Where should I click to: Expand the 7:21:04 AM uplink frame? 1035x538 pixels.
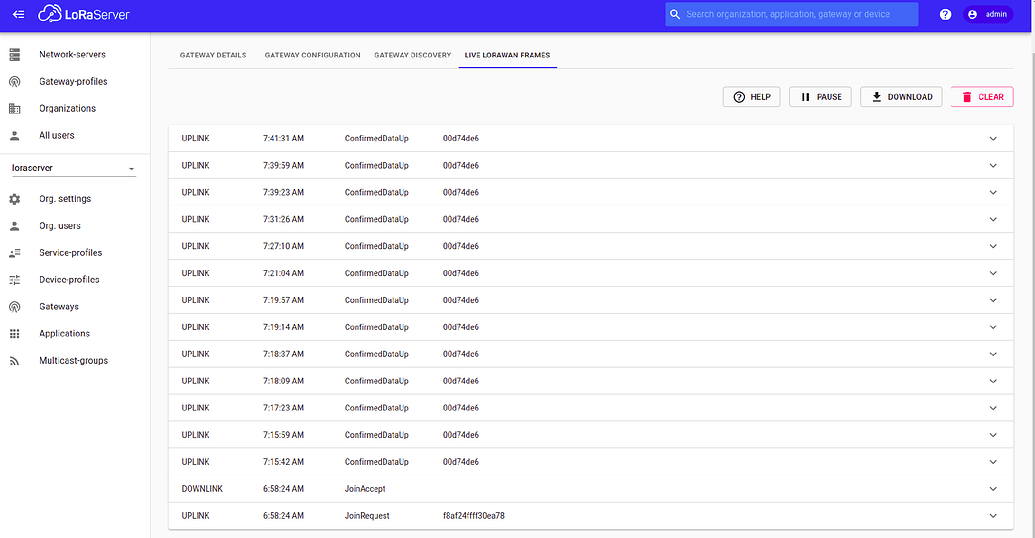tap(993, 273)
